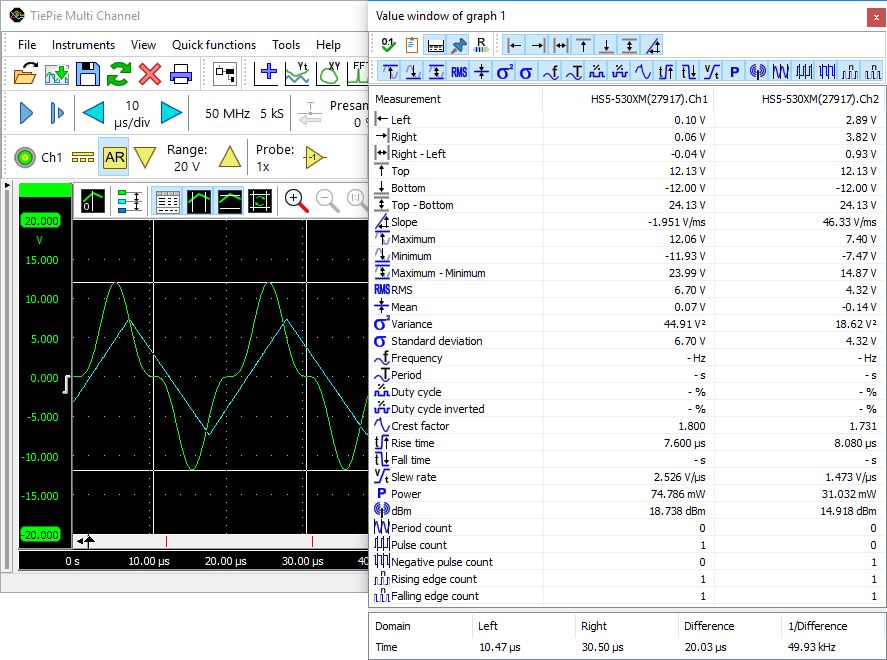
Task: Open the Instruments menu
Action: coord(83,44)
